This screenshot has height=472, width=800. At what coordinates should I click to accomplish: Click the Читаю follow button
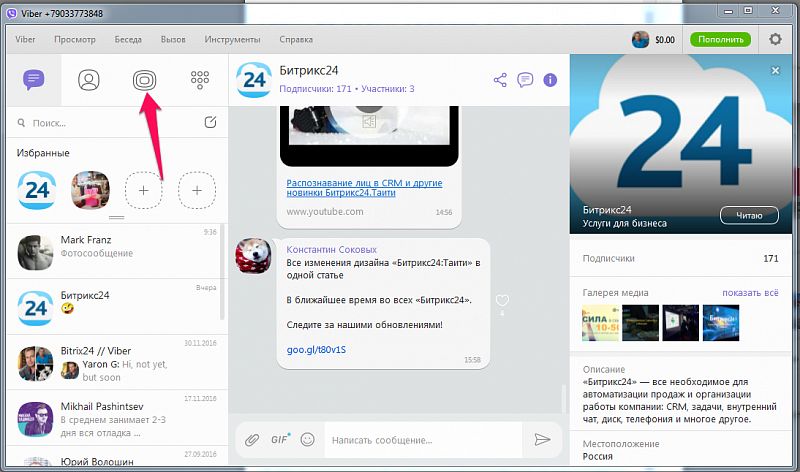[749, 215]
